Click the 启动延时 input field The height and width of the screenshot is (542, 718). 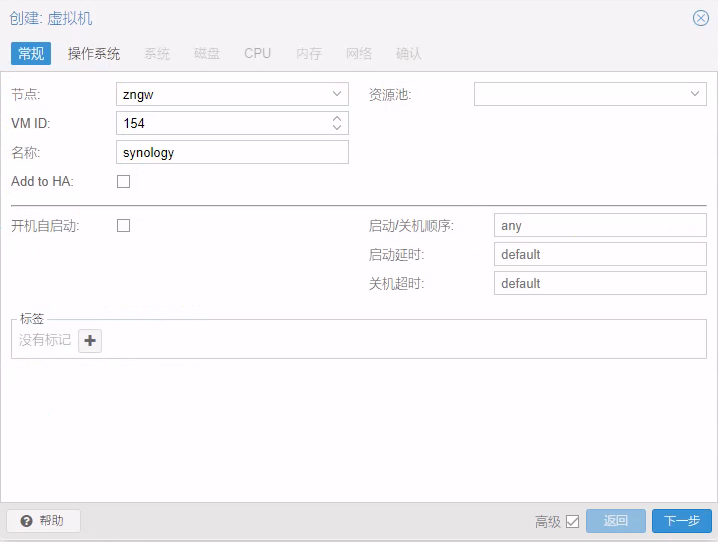(x=600, y=255)
